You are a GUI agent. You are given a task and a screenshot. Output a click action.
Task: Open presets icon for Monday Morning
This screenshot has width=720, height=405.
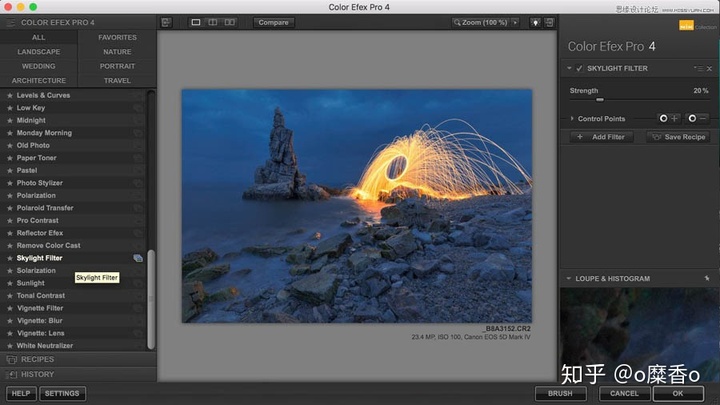click(138, 133)
